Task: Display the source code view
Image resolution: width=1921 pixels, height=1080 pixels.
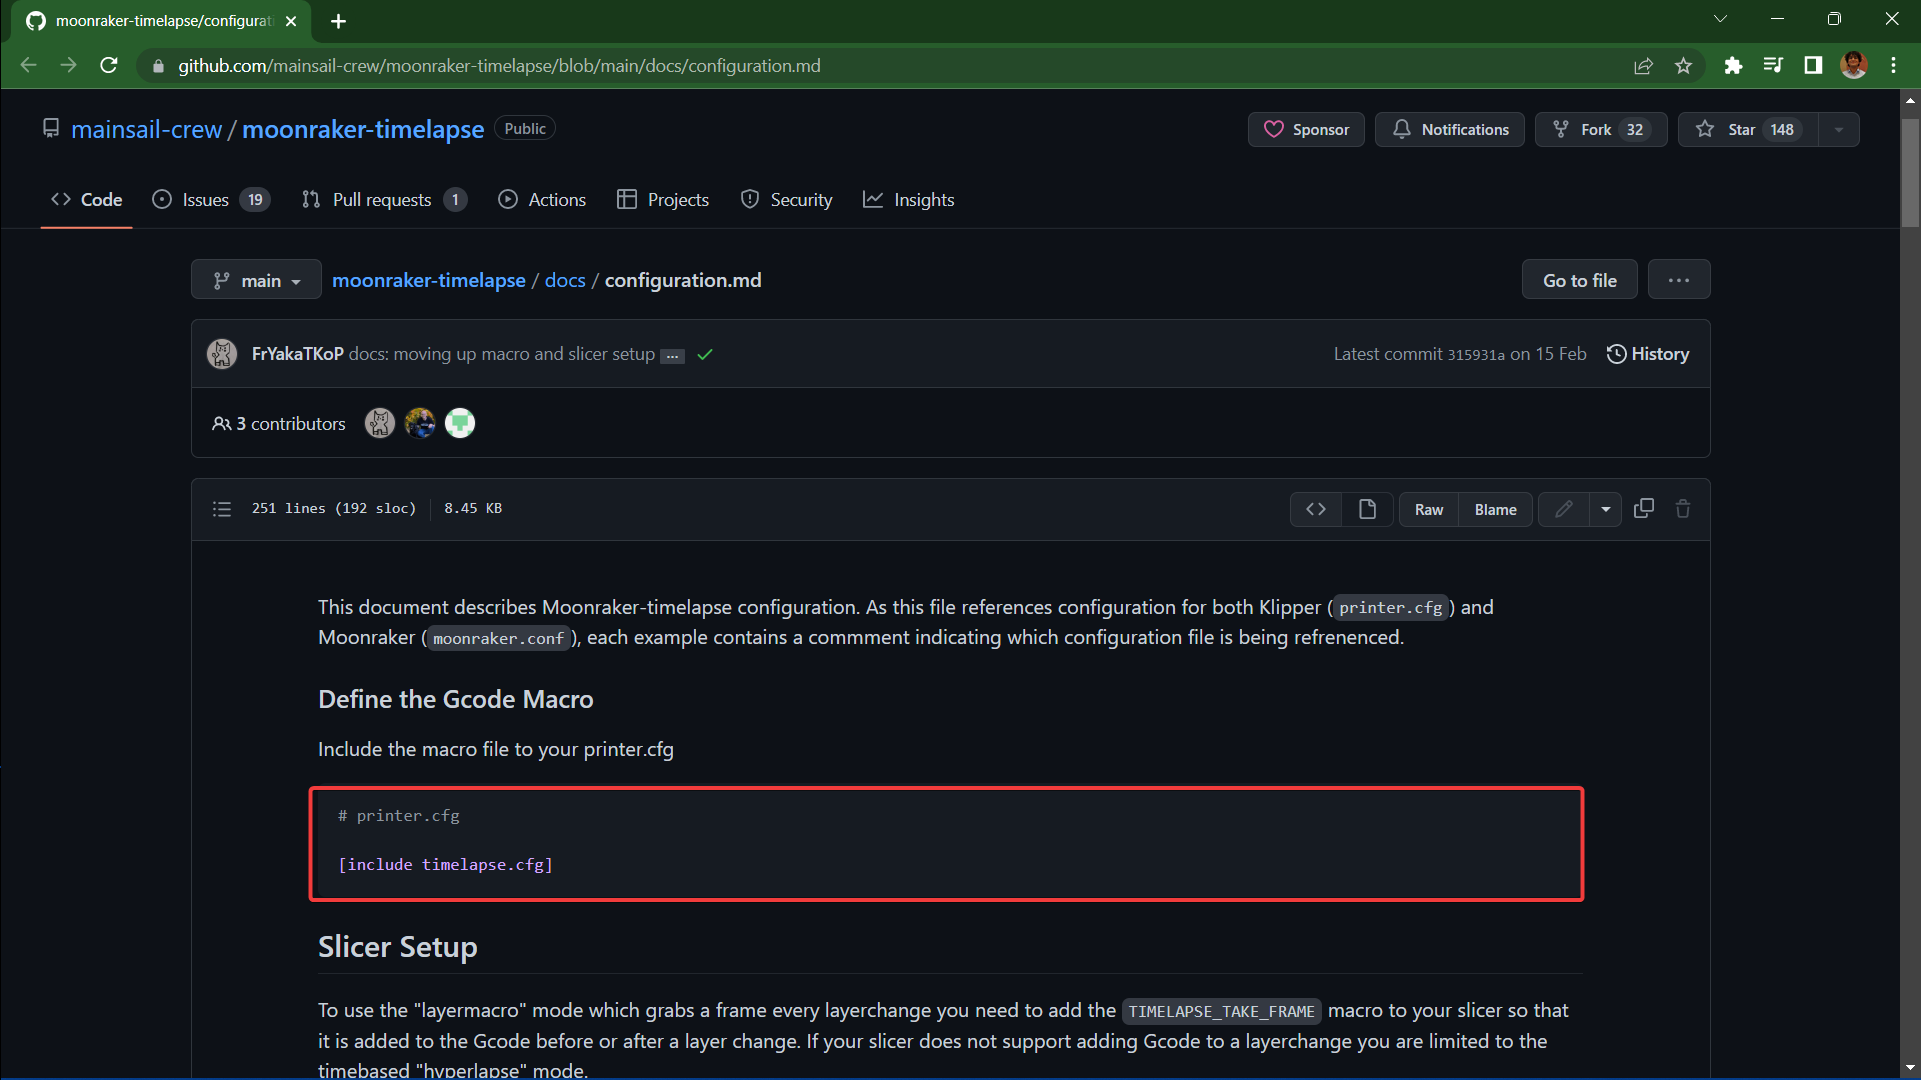Action: coord(1316,509)
